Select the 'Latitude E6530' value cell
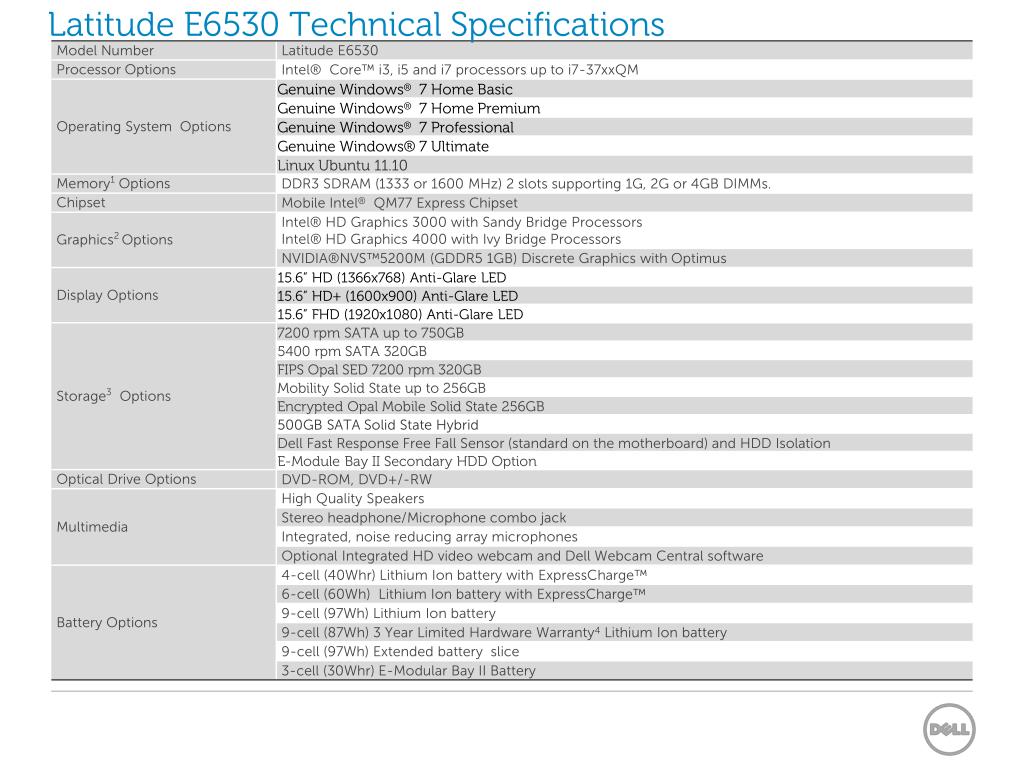The width and height of the screenshot is (1024, 768). click(624, 50)
